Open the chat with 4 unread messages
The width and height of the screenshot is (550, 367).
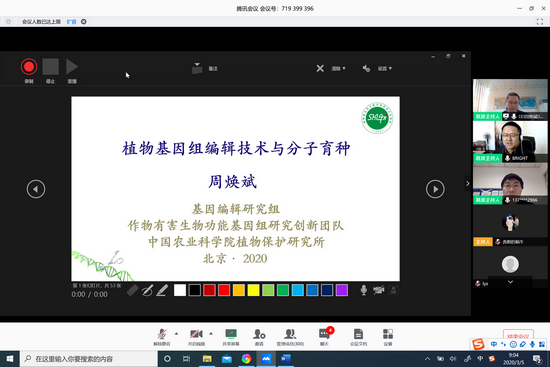pyautogui.click(x=324, y=337)
